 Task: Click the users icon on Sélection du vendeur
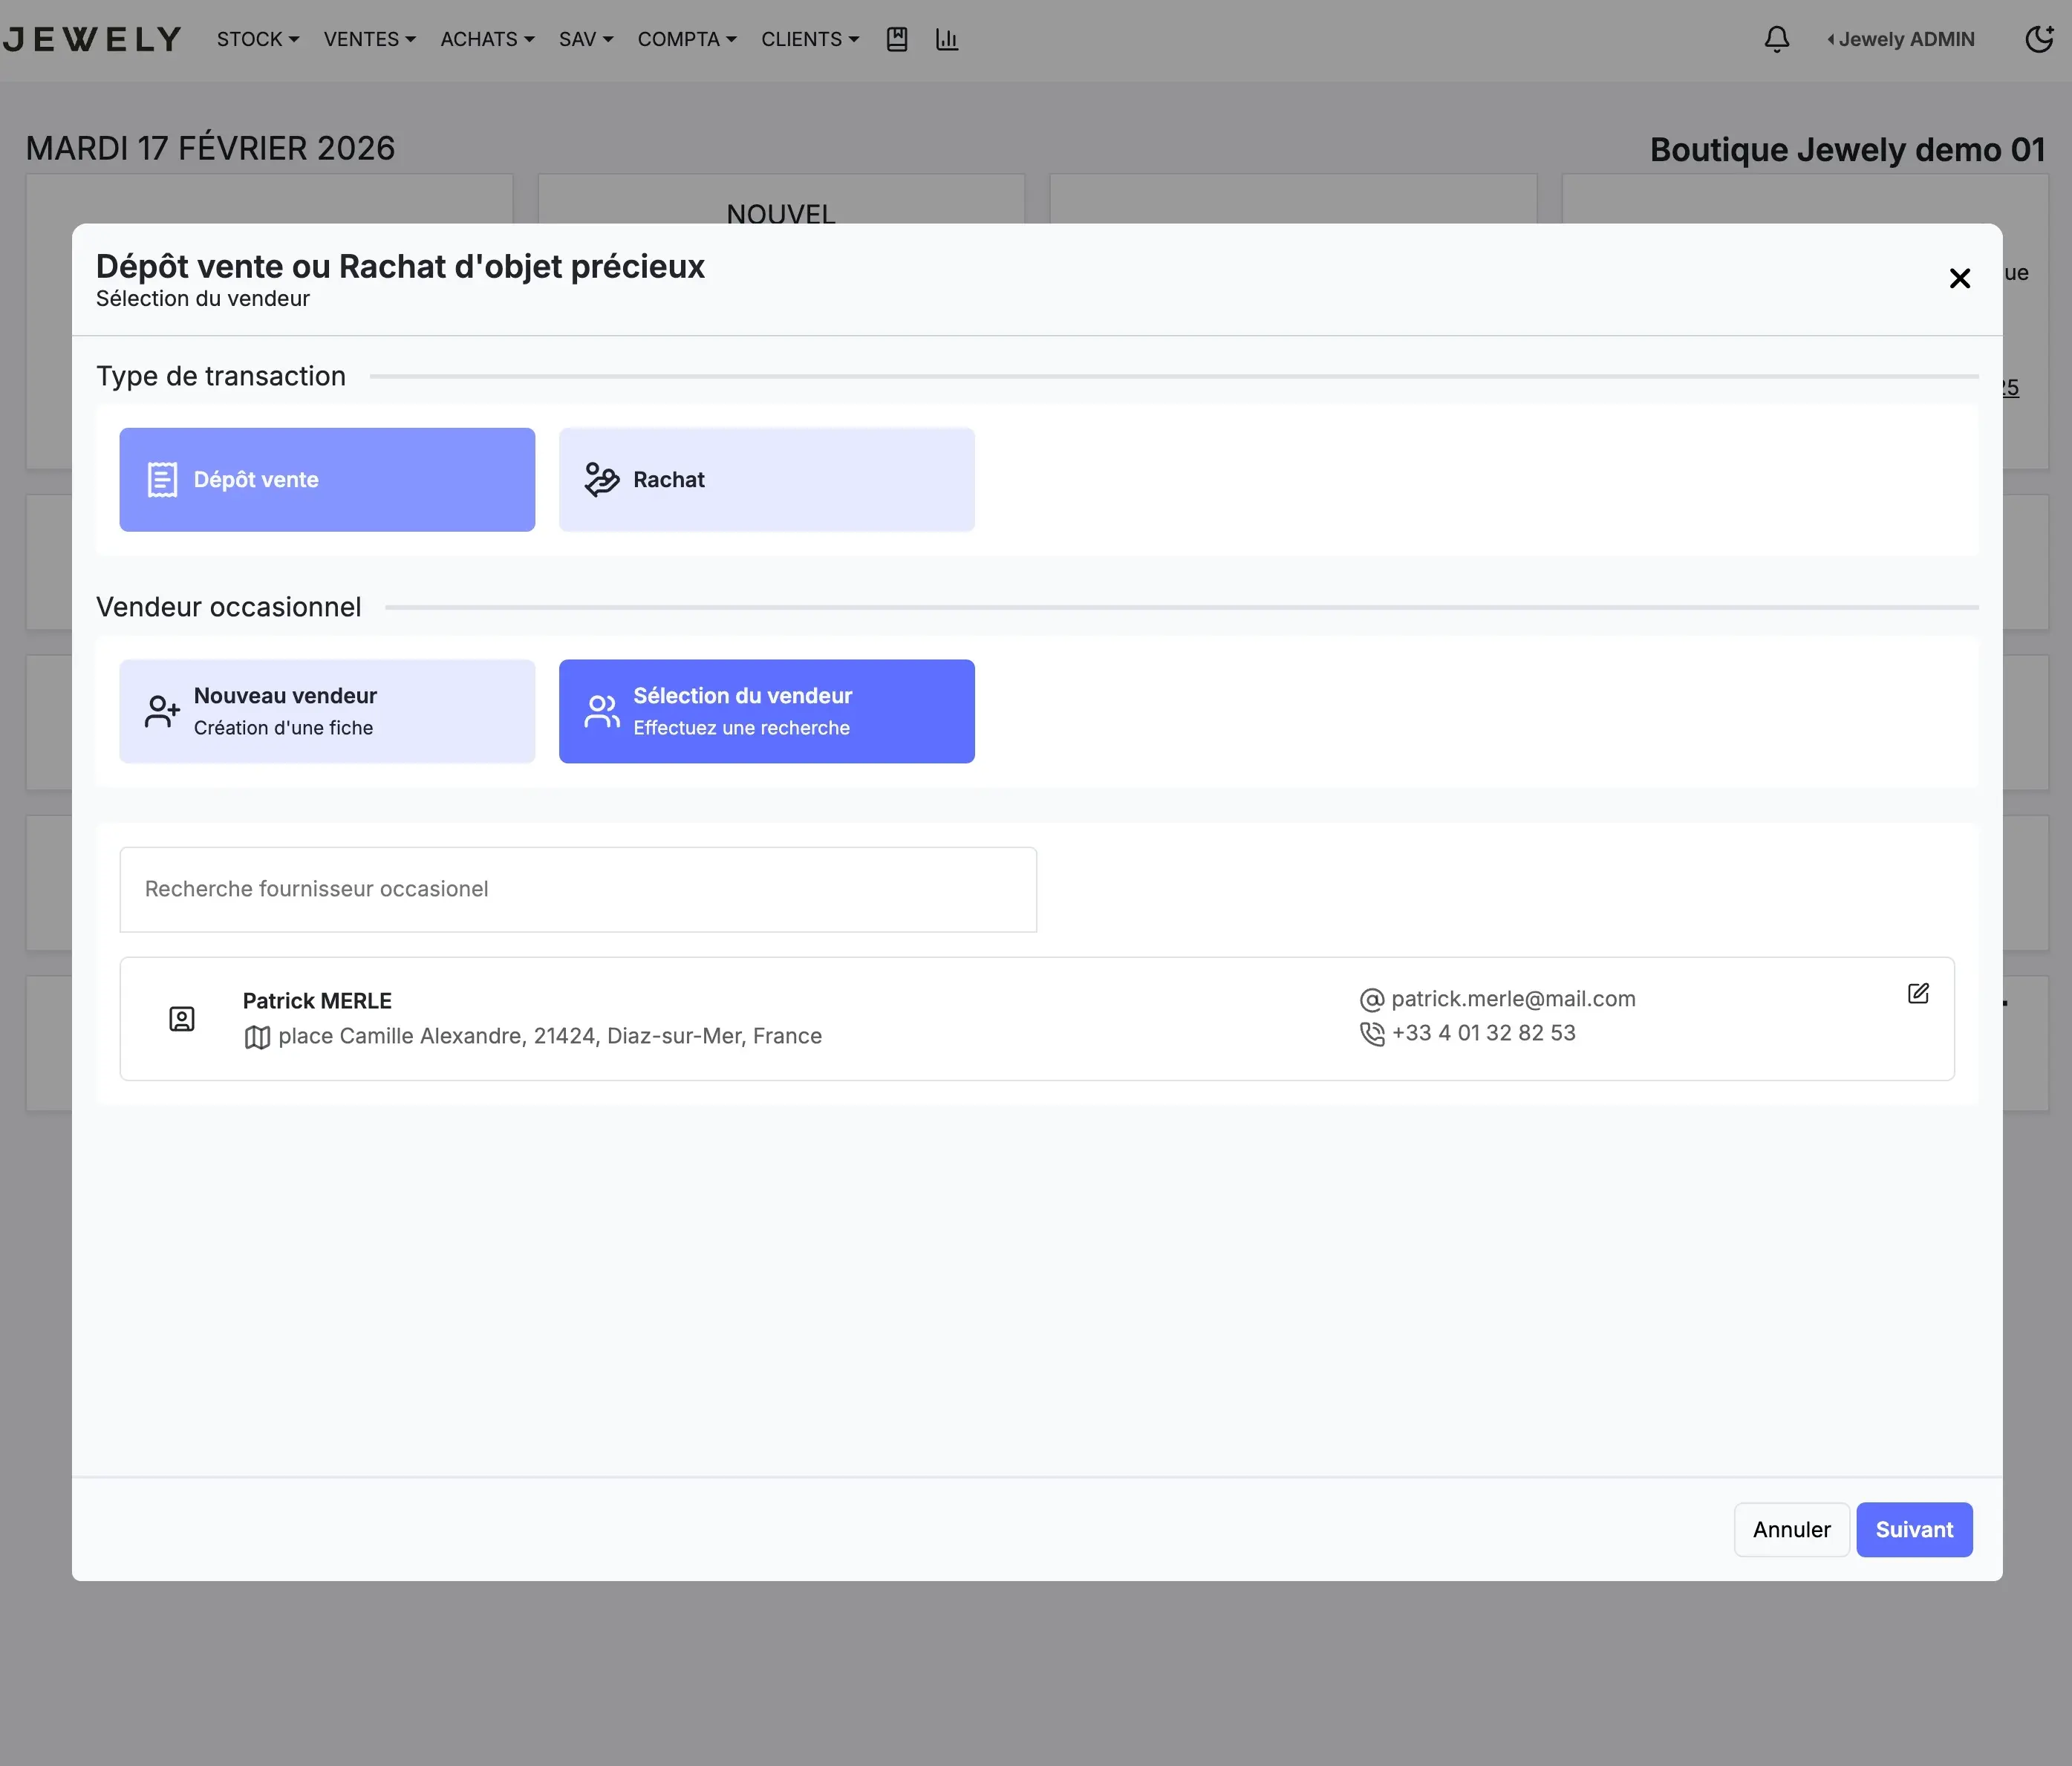pyautogui.click(x=602, y=712)
